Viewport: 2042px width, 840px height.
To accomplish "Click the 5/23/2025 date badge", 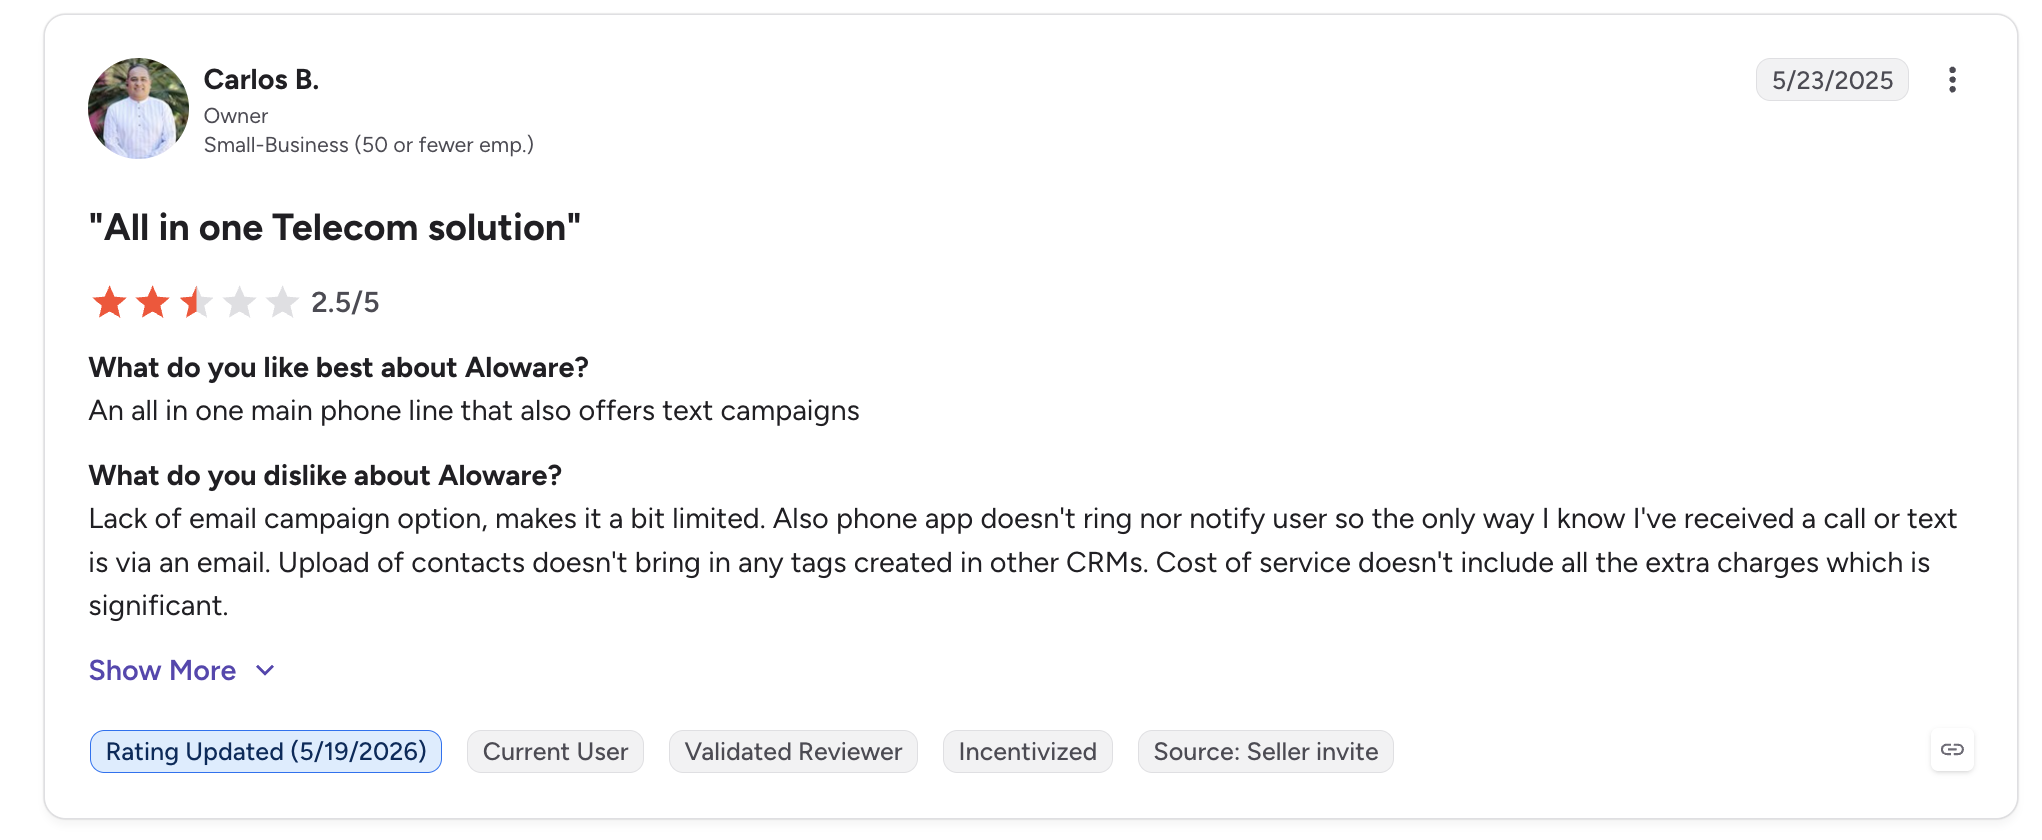I will click(x=1832, y=80).
